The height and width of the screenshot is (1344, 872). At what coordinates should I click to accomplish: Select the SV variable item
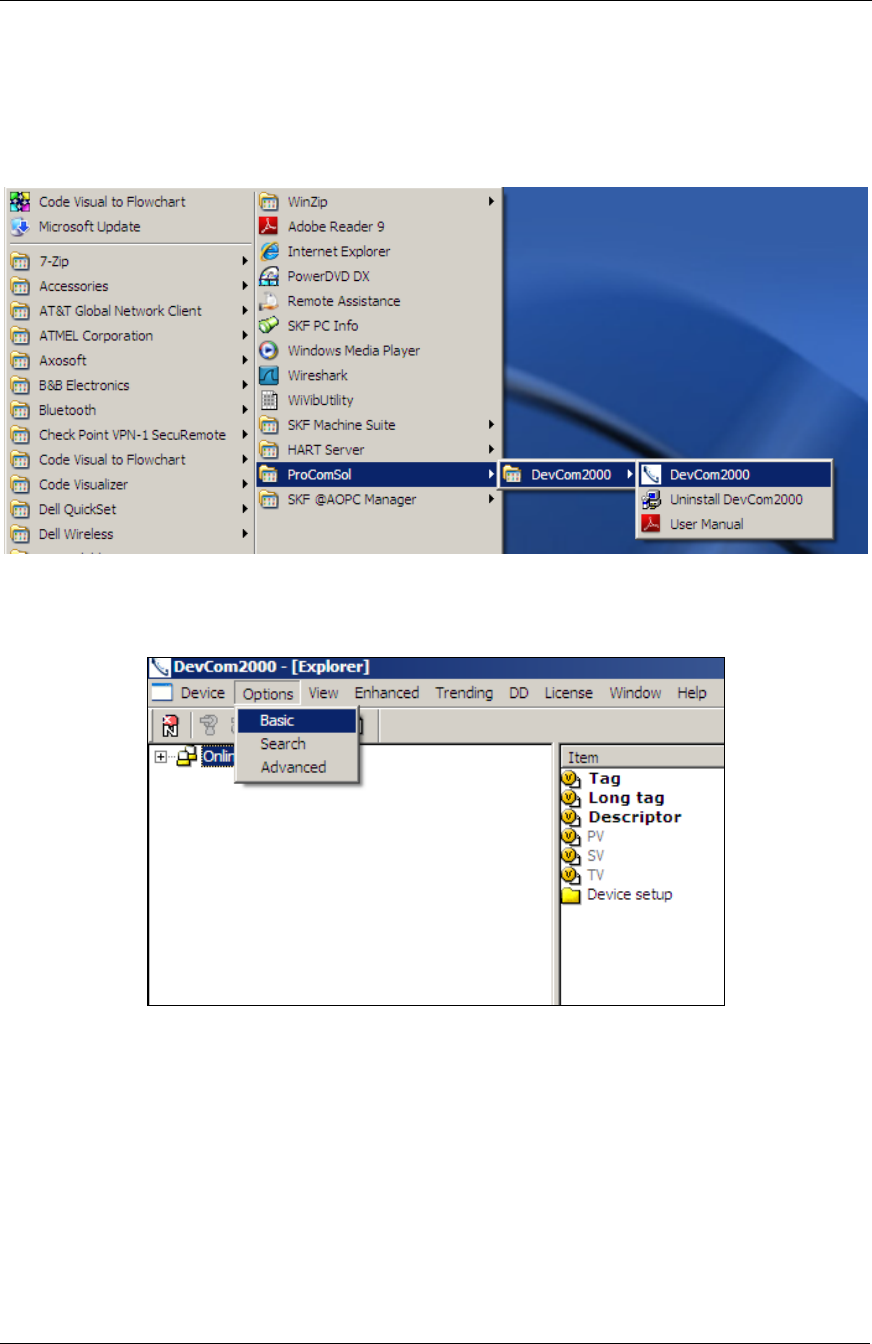click(584, 856)
